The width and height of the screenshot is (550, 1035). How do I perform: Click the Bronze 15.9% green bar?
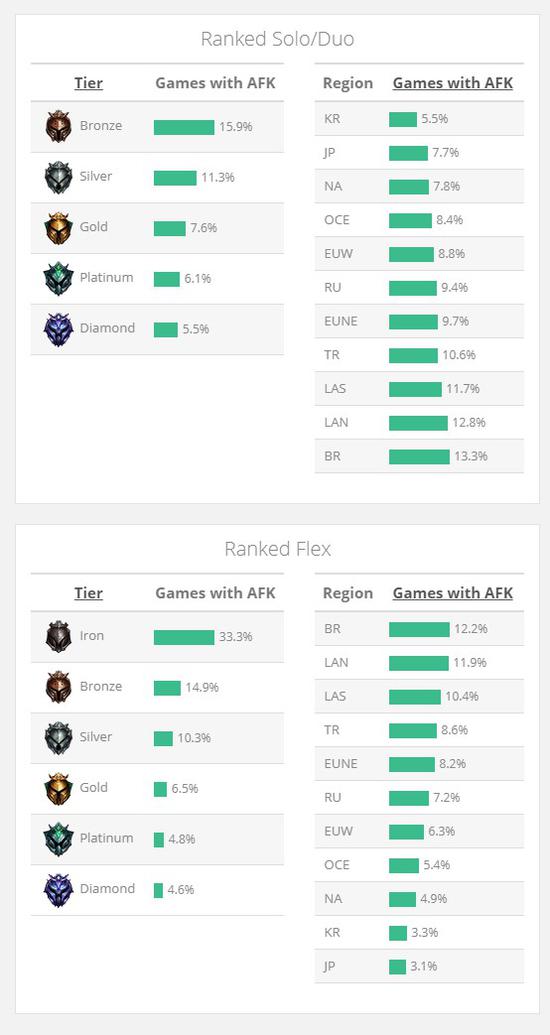pos(184,127)
